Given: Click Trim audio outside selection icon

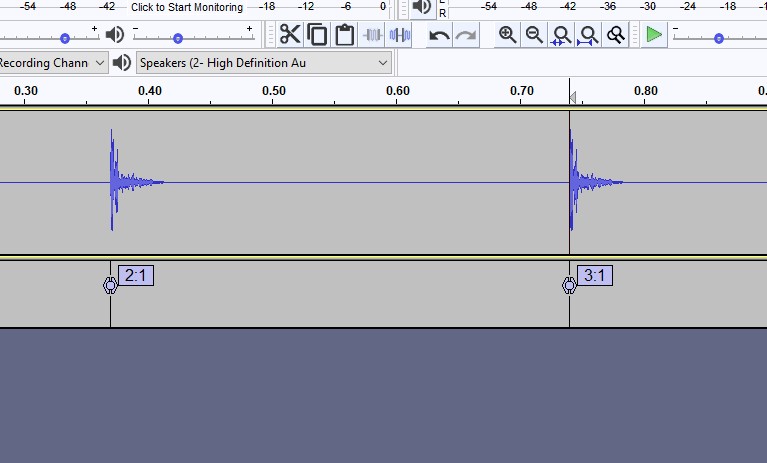Looking at the screenshot, I should coord(373,36).
